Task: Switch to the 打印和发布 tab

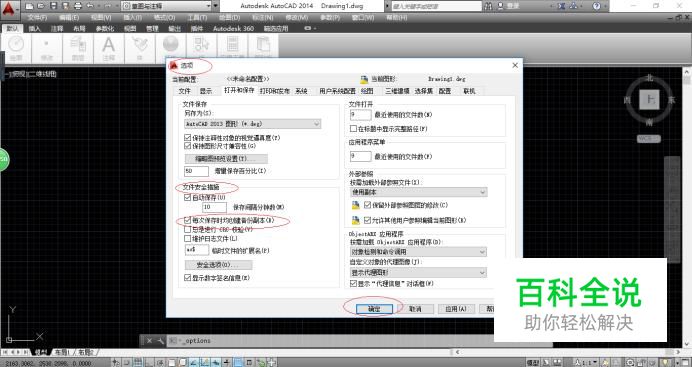Action: pos(275,91)
